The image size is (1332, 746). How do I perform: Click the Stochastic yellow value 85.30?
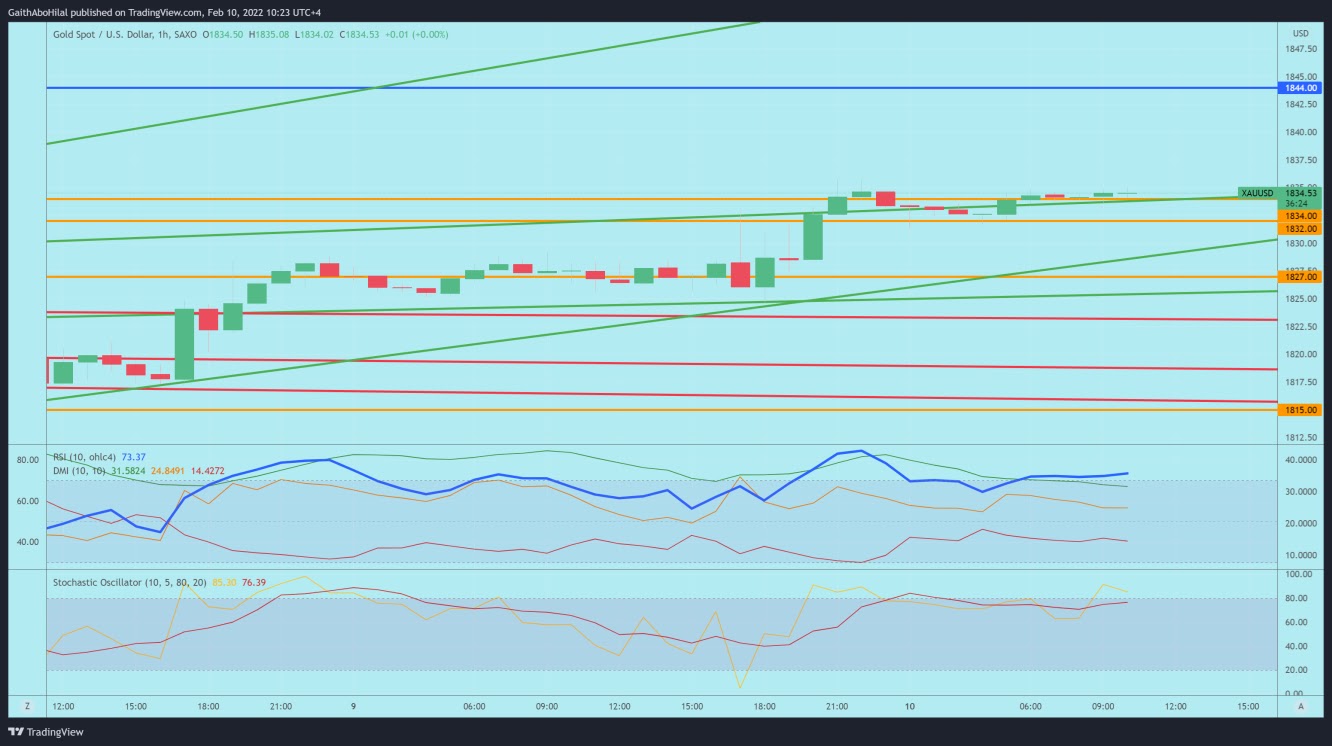point(226,582)
